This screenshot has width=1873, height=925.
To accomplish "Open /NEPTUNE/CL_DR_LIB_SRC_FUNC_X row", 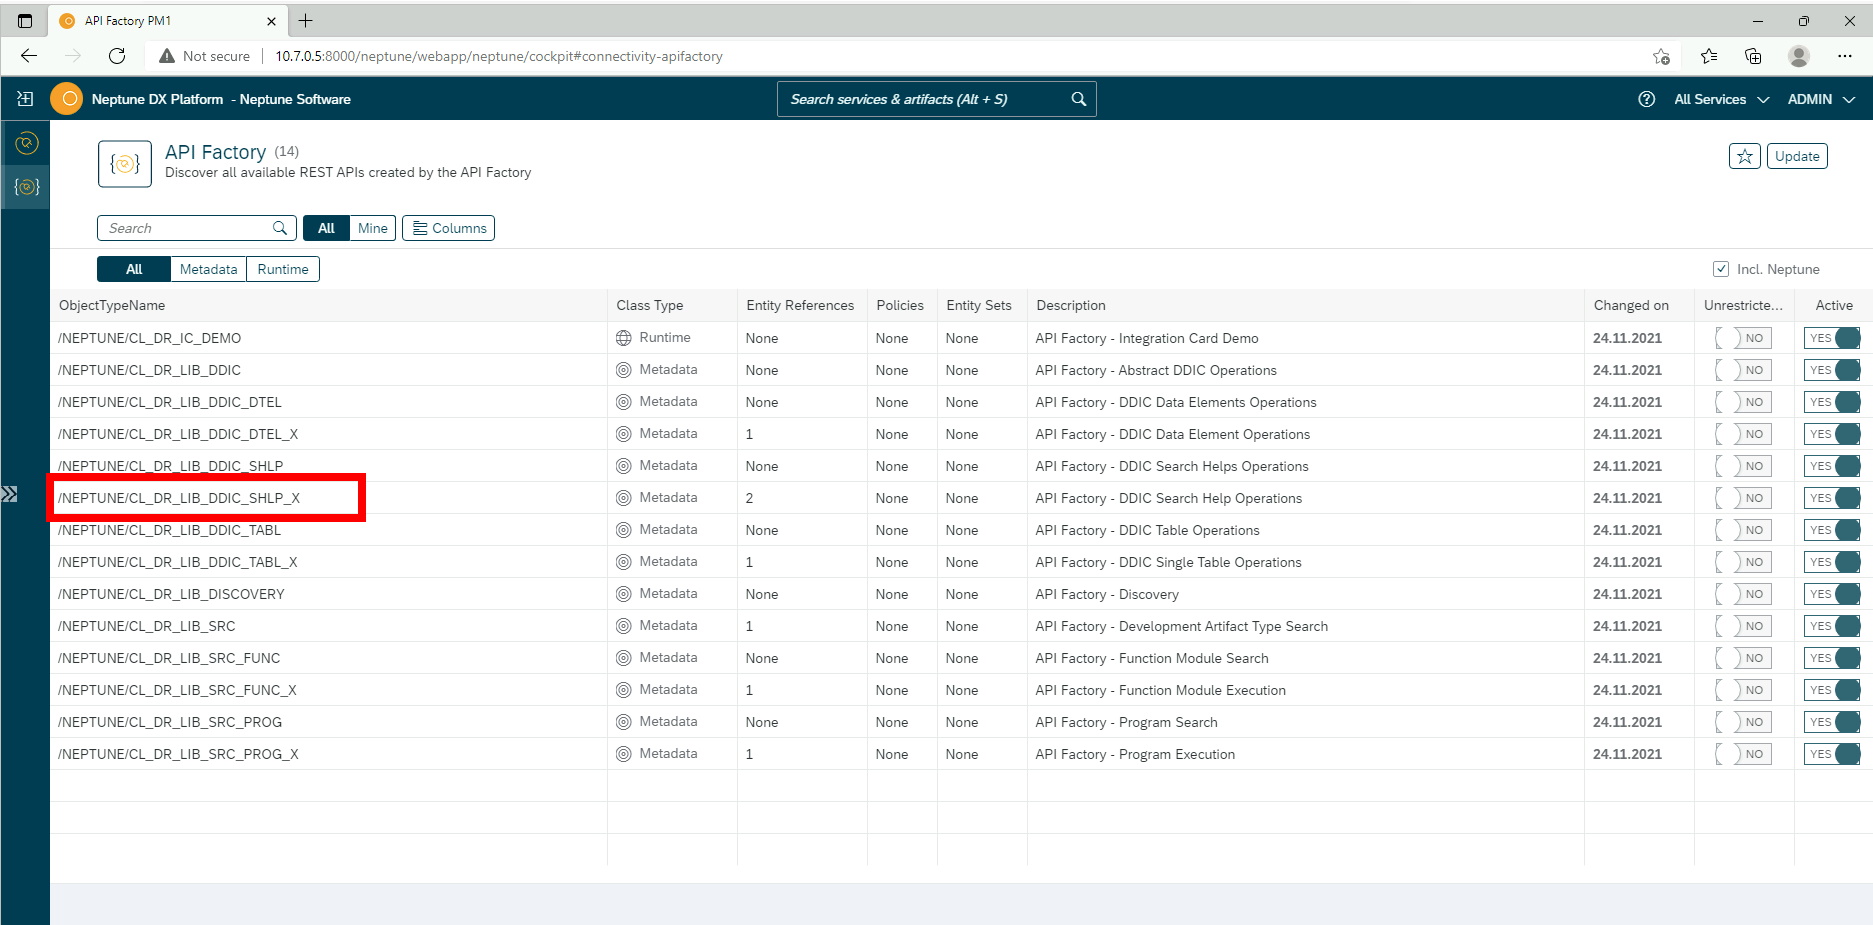I will click(x=177, y=690).
